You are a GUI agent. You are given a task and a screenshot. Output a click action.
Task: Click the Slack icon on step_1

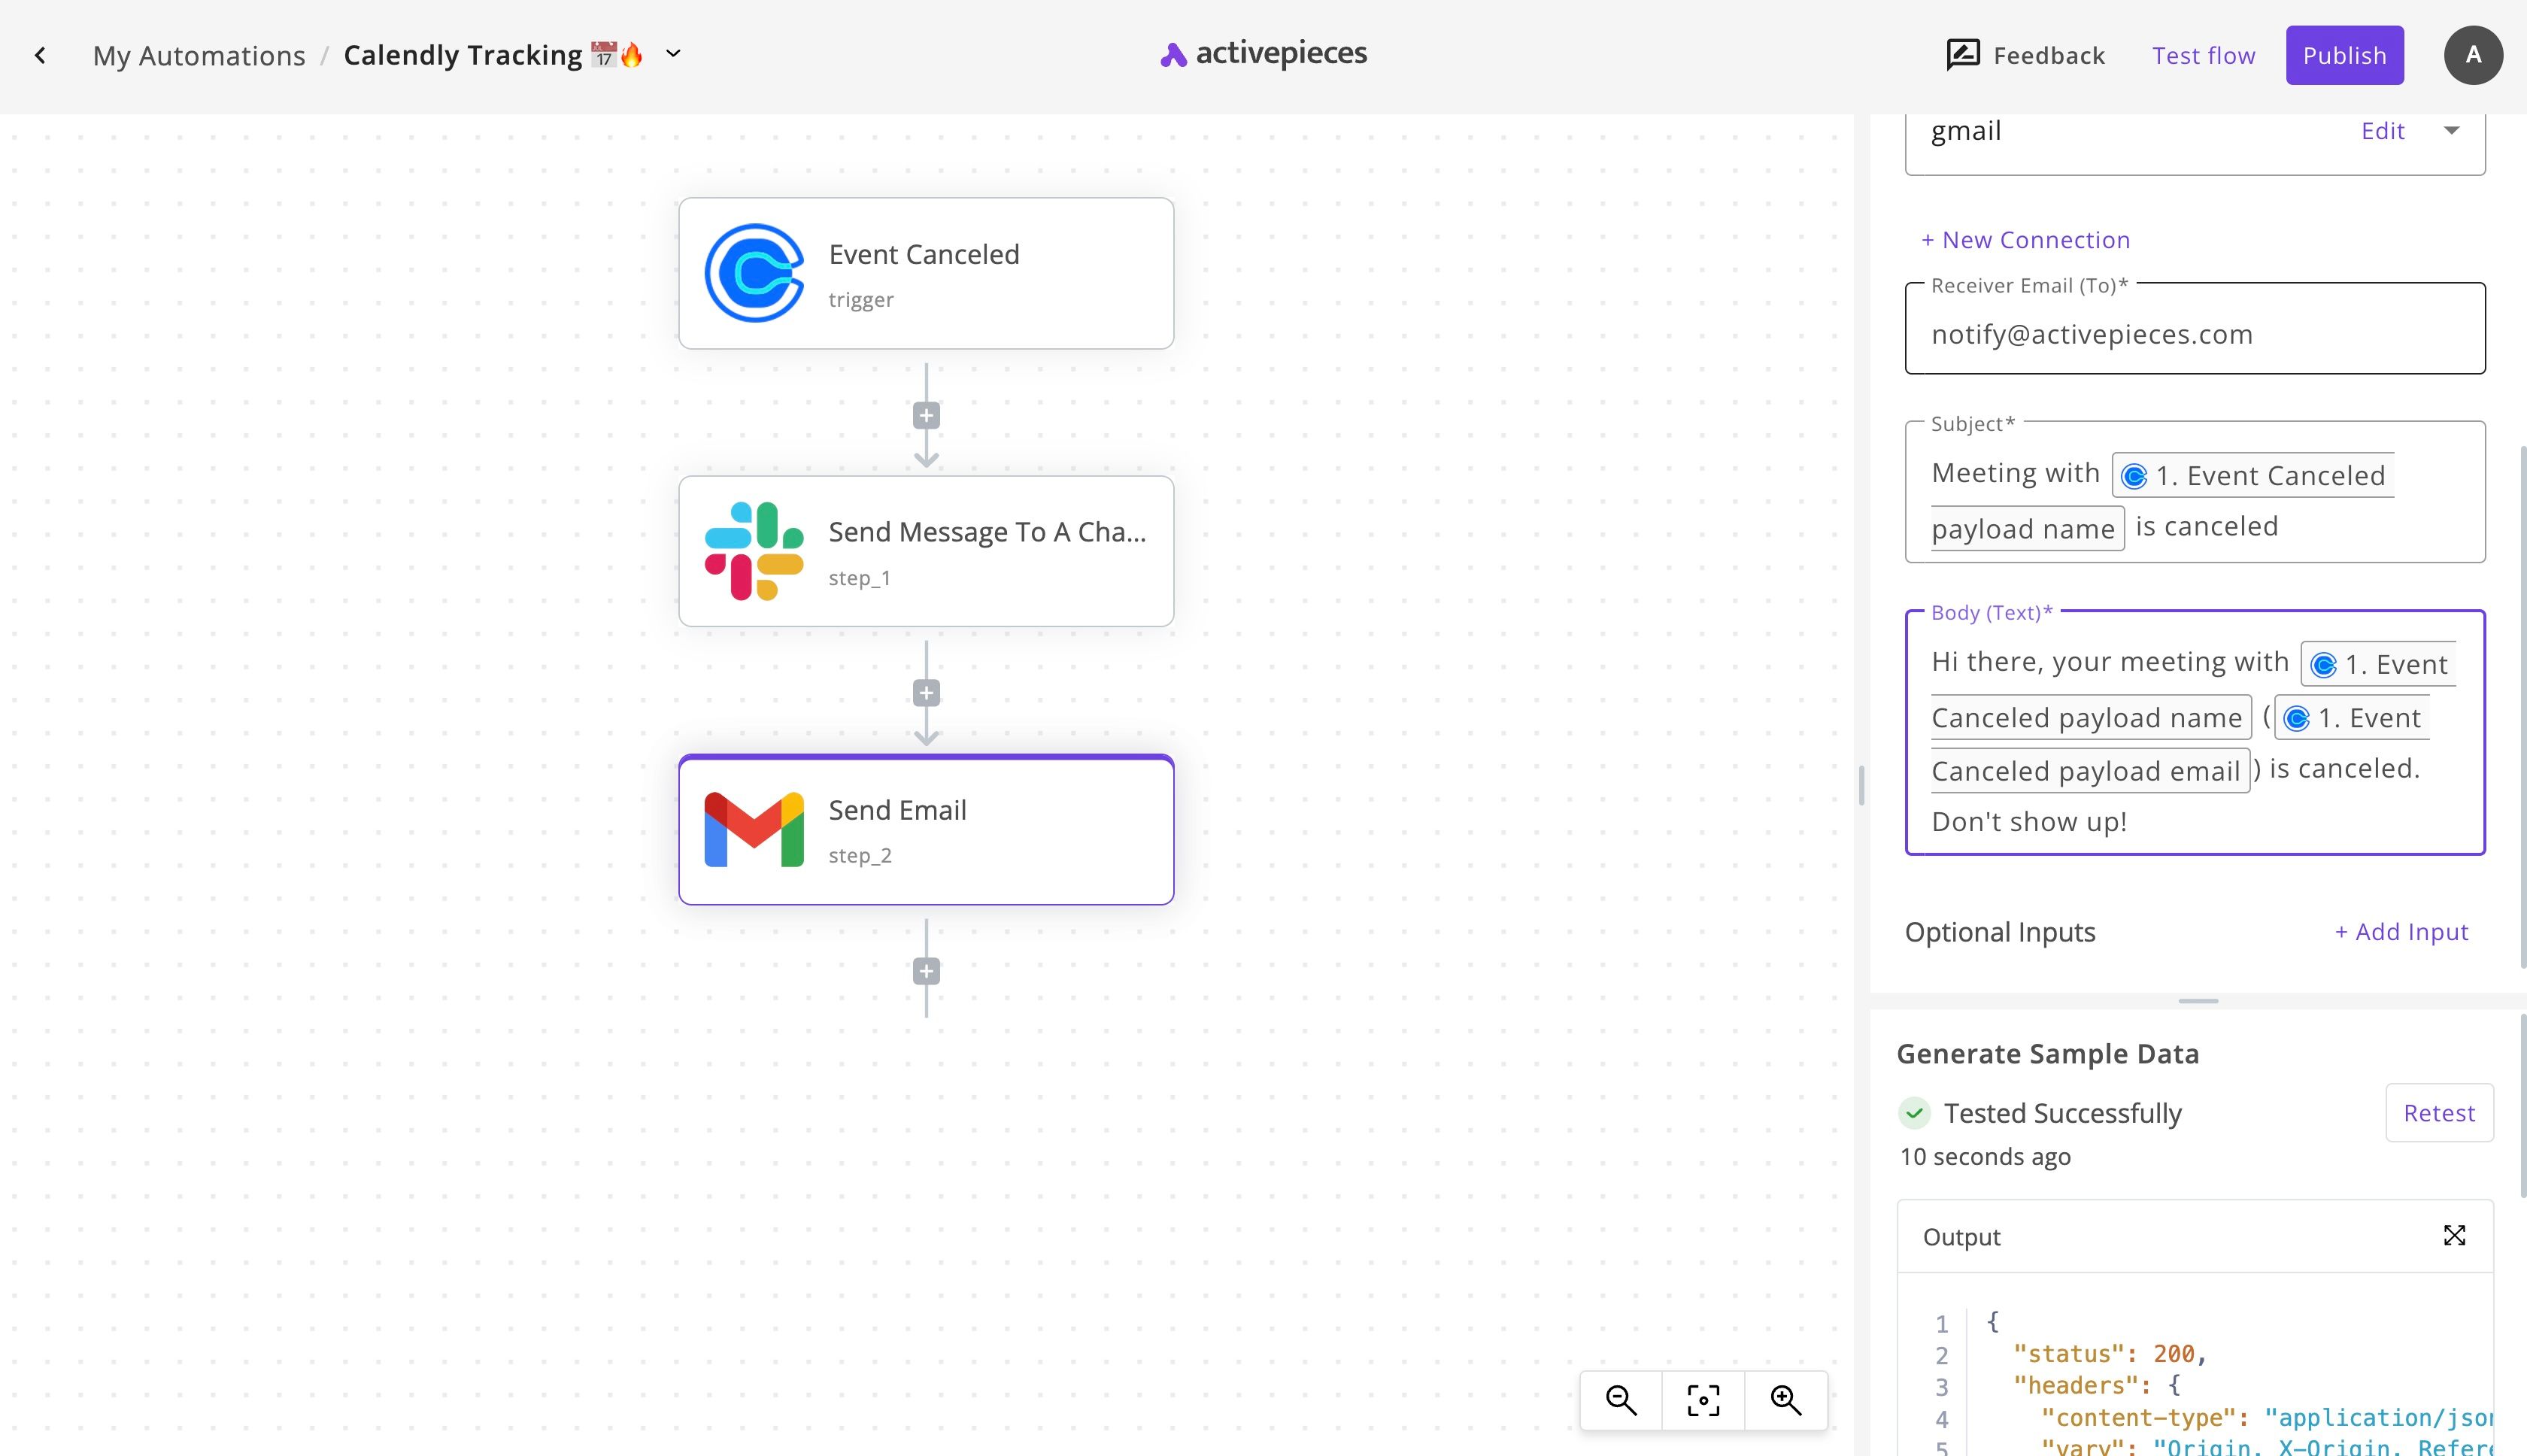pos(754,551)
